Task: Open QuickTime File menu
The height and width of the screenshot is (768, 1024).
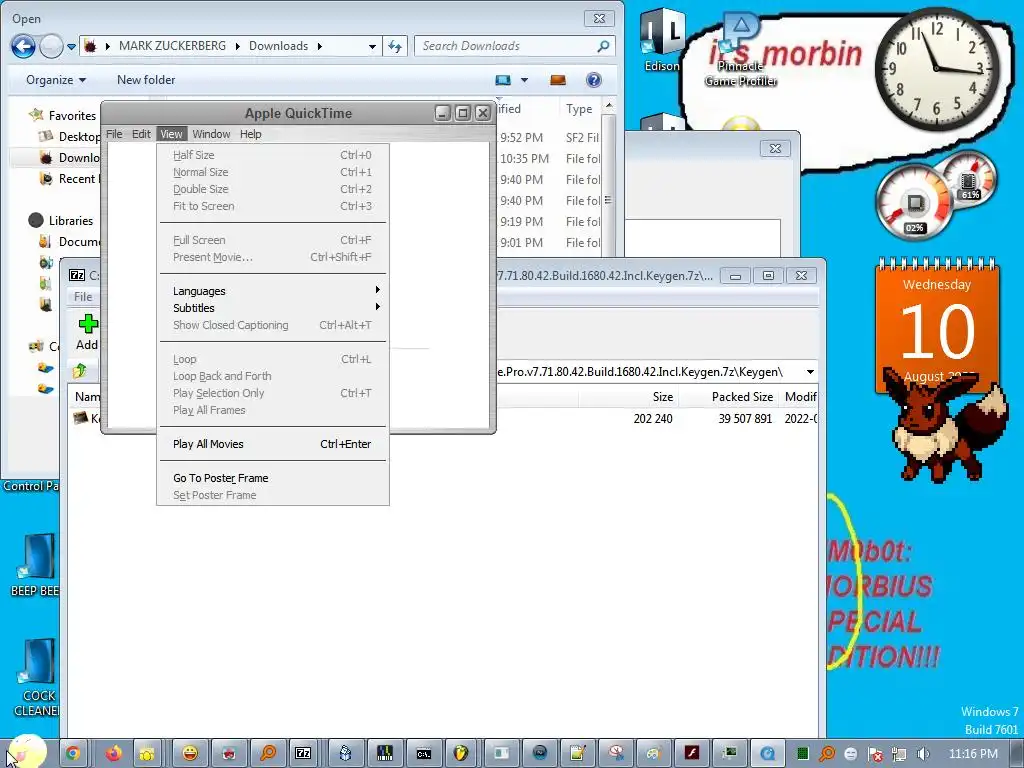Action: pos(114,134)
